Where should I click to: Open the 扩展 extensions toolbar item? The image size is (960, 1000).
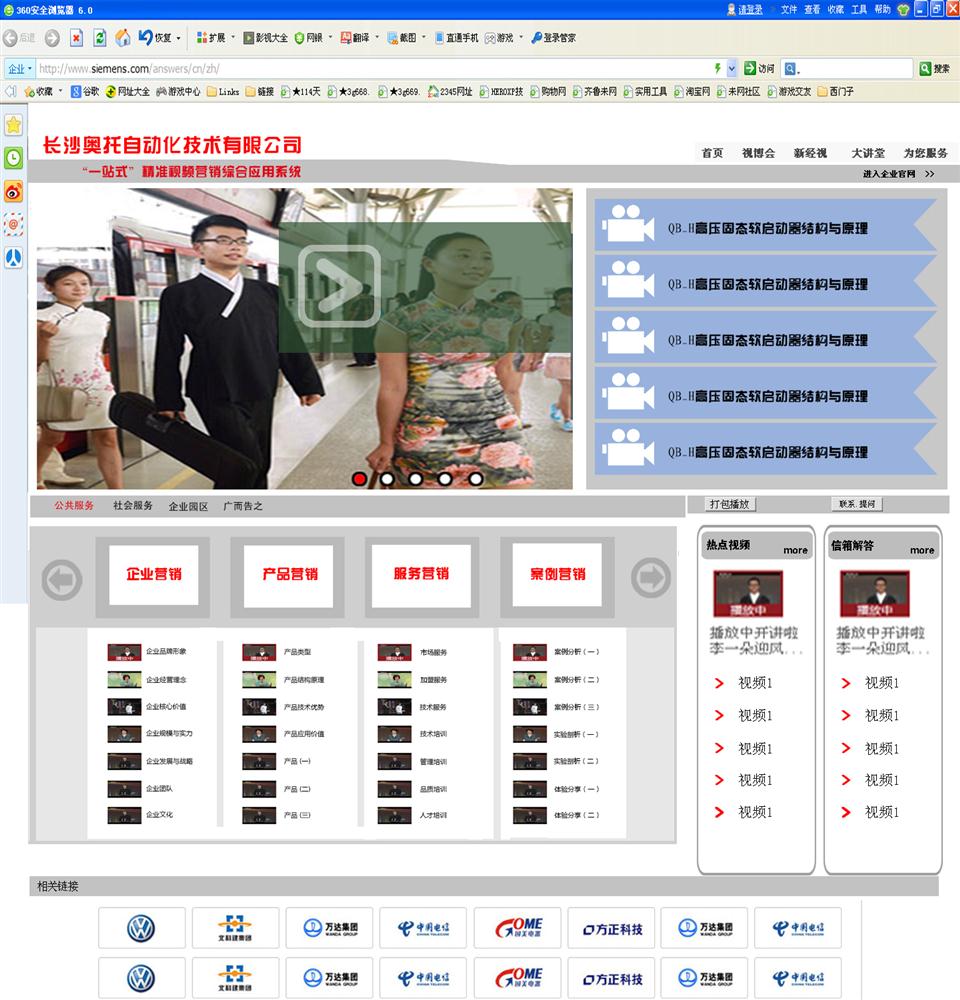pyautogui.click(x=210, y=38)
